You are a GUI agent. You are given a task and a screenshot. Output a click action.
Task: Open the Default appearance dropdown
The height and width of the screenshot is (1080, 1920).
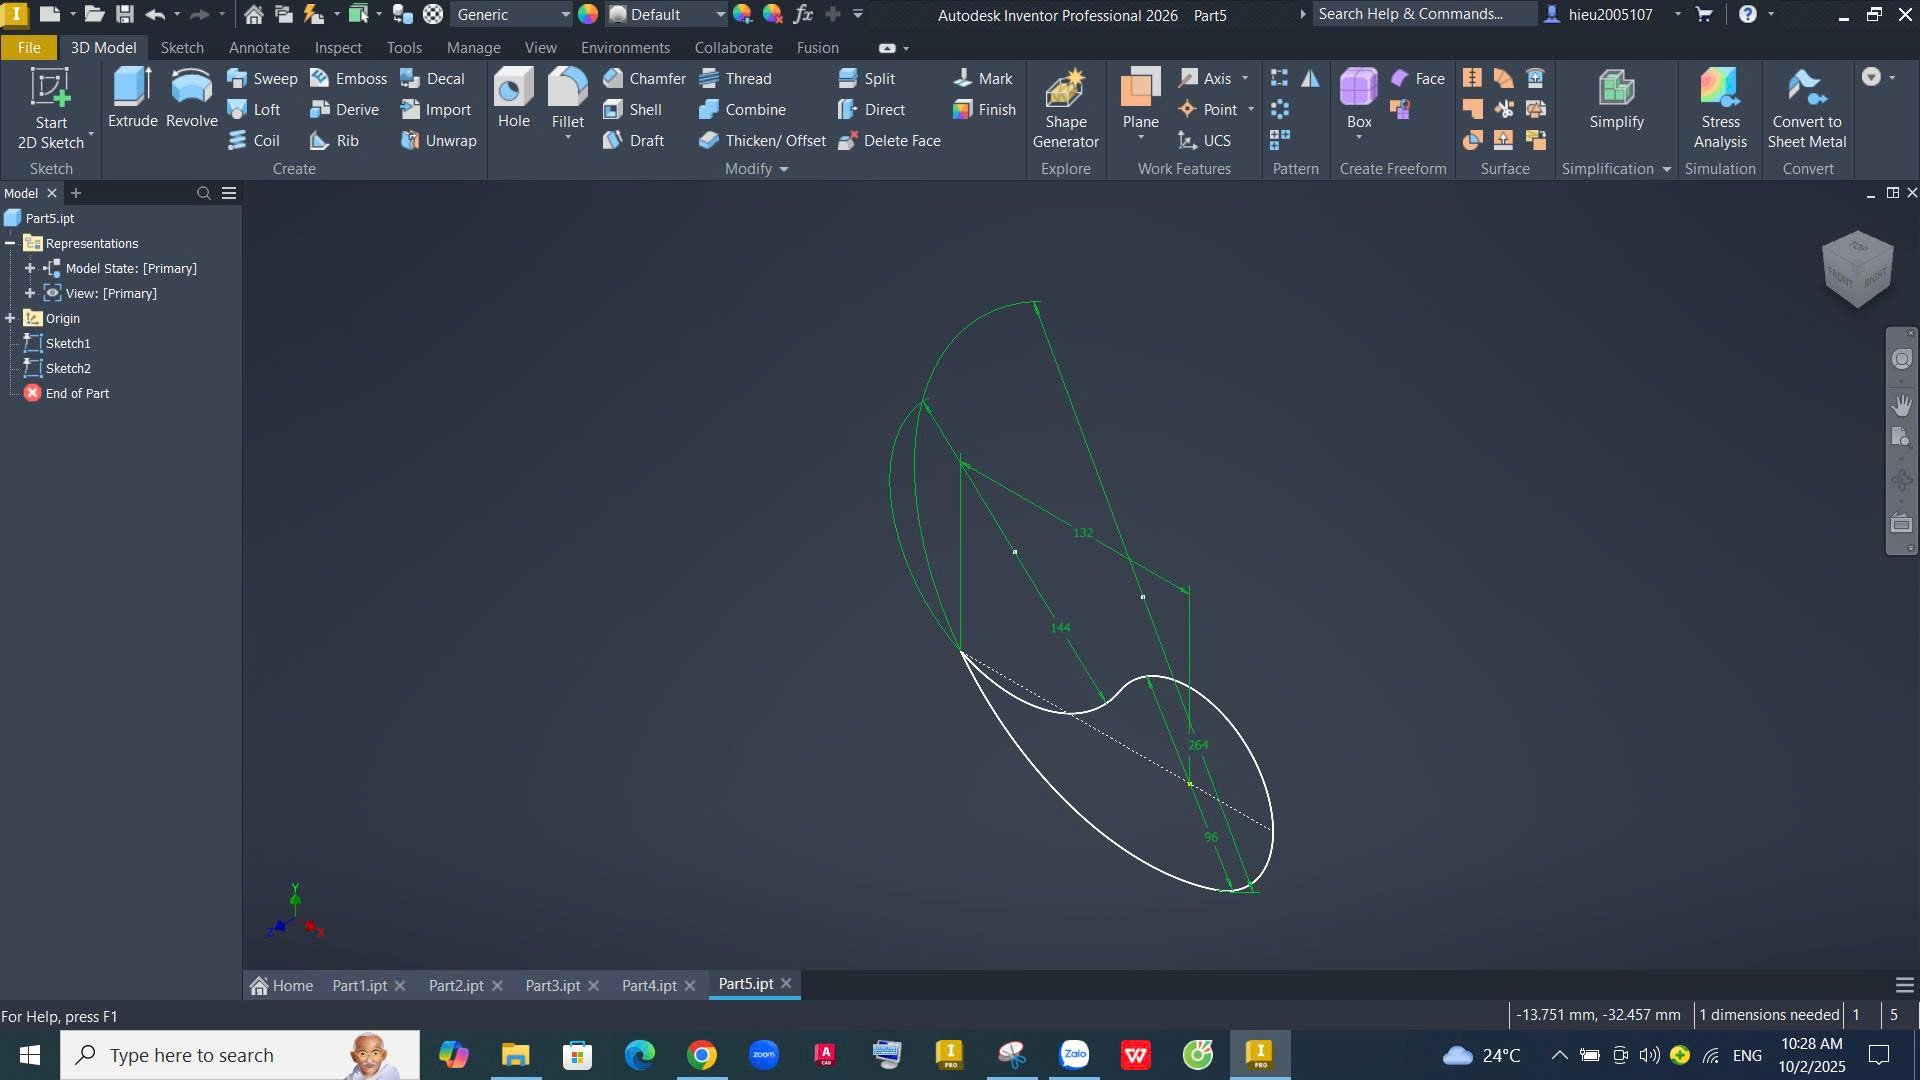click(x=719, y=15)
